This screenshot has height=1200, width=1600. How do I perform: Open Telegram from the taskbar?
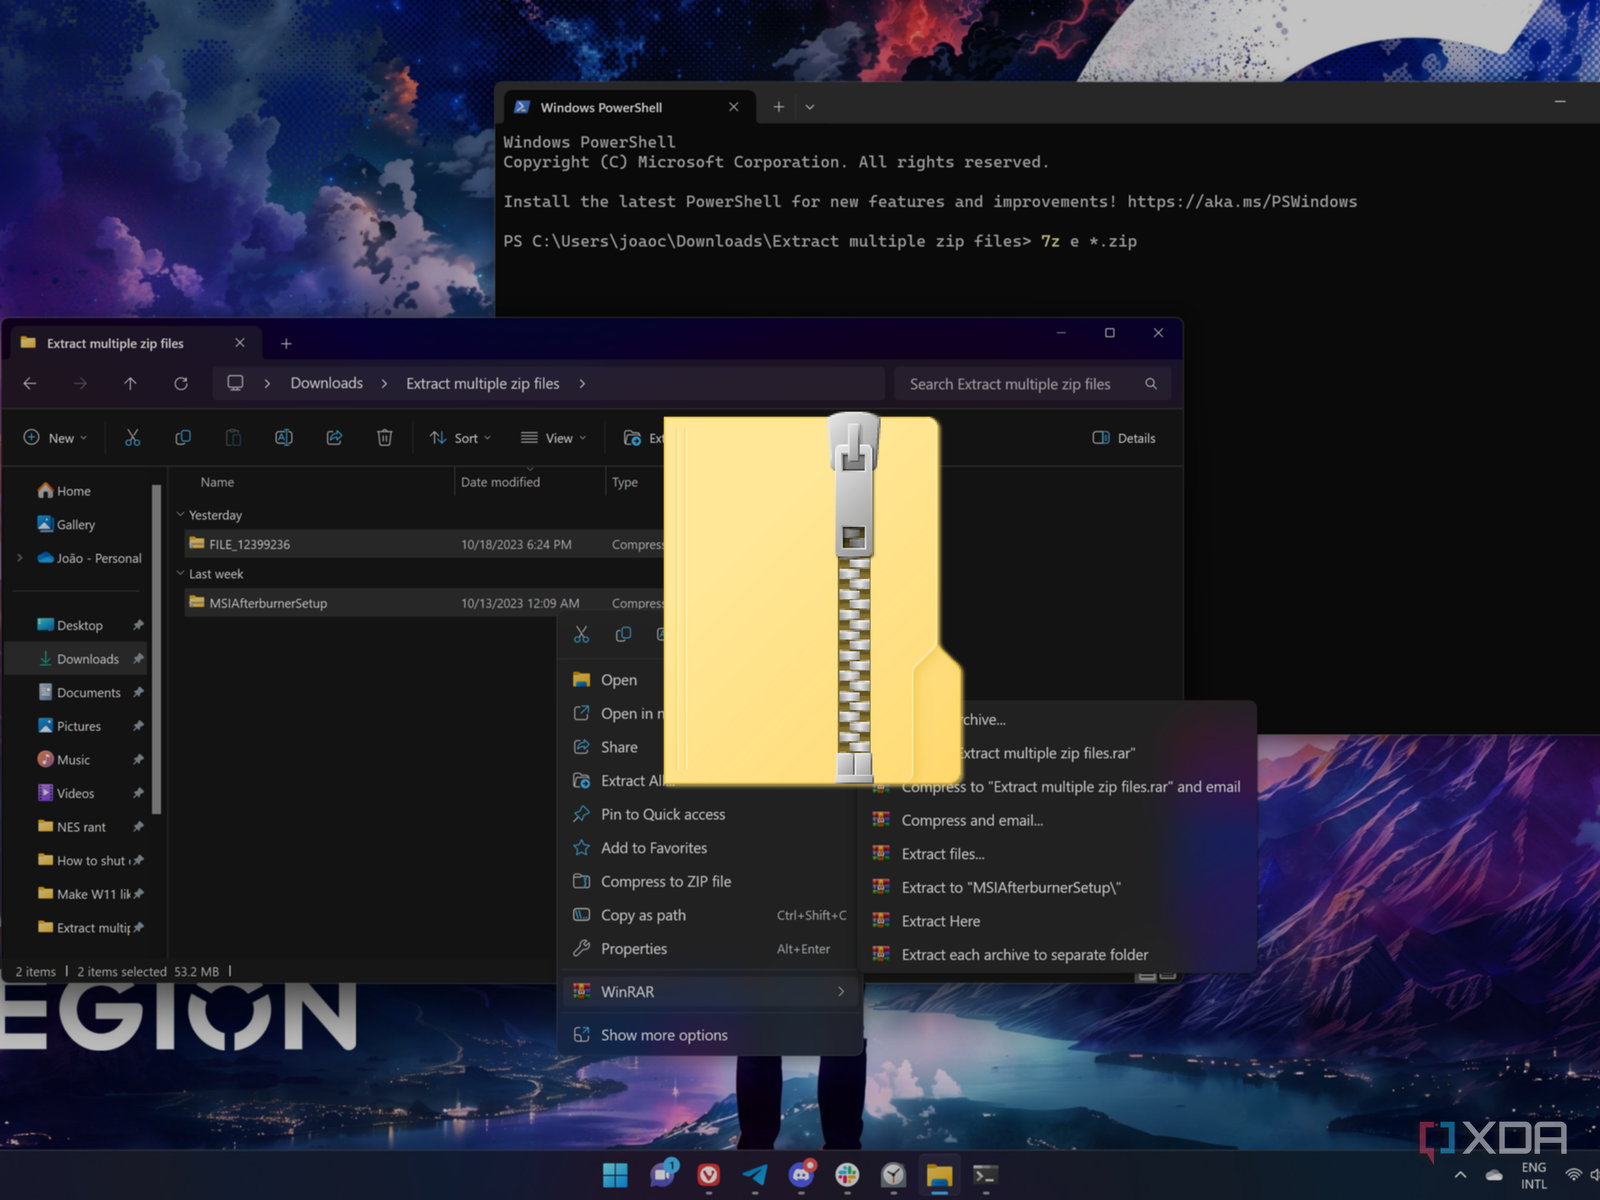point(755,1175)
